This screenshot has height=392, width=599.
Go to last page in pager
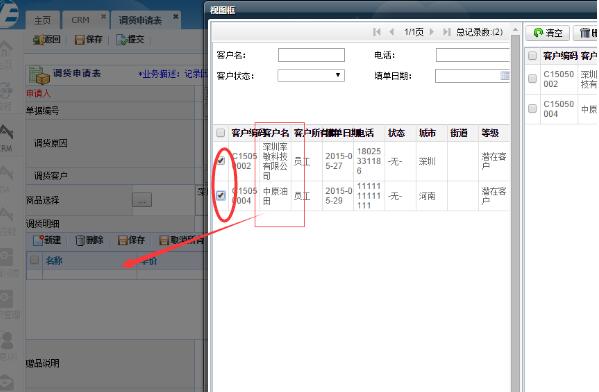pyautogui.click(x=446, y=32)
